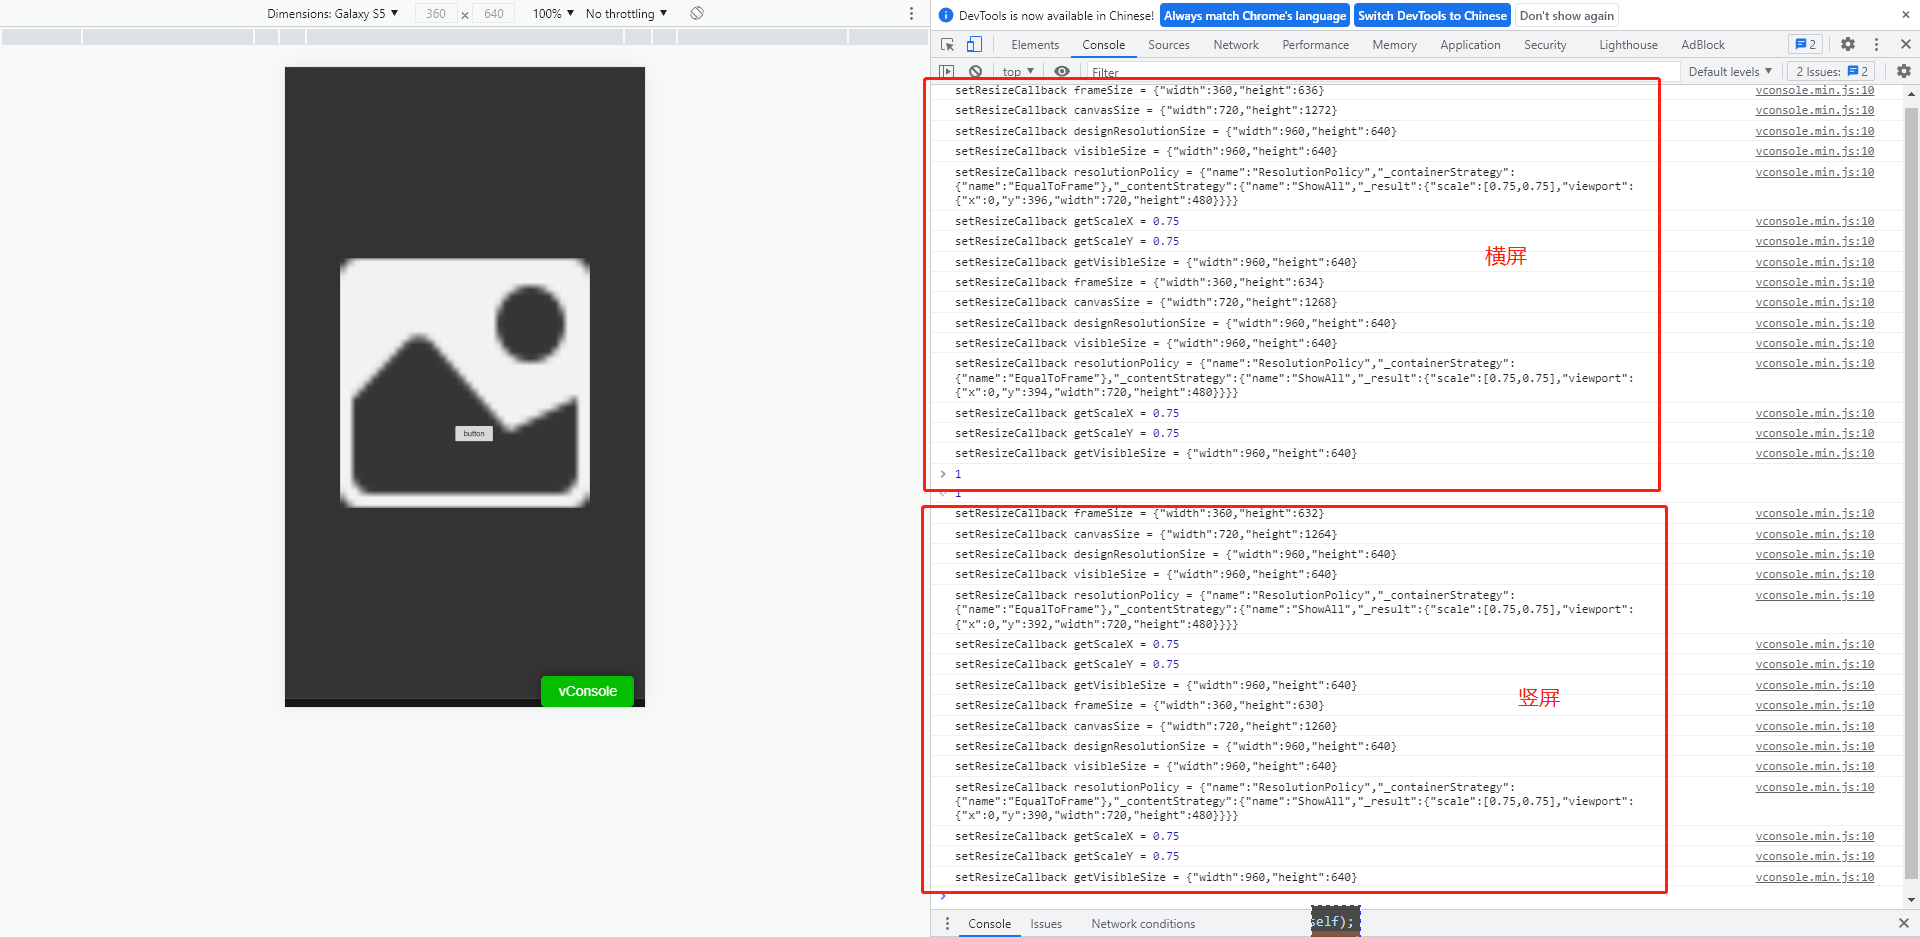
Task: Select the Console tab in main toolbar
Action: 1103,45
